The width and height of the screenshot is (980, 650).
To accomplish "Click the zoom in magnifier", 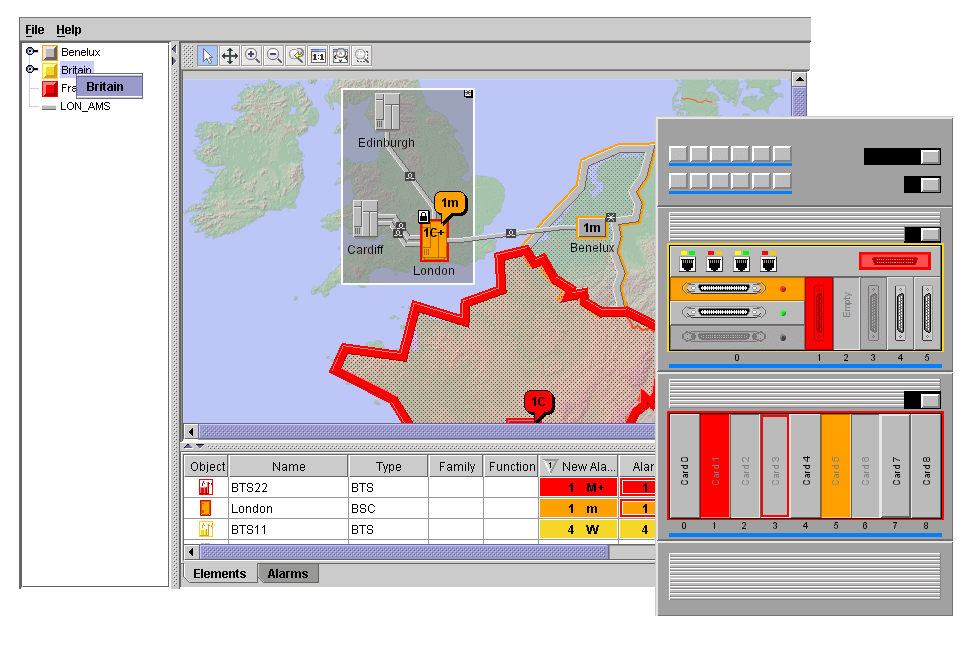I will pos(252,56).
